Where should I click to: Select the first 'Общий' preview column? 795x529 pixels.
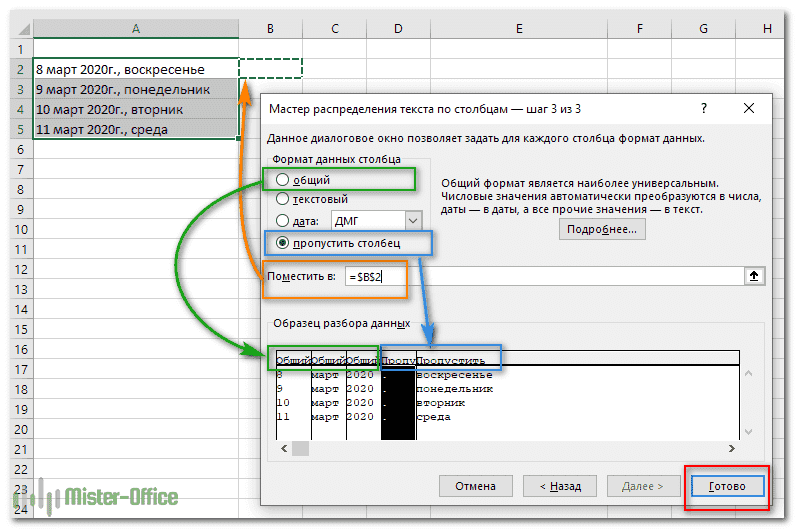pyautogui.click(x=293, y=359)
